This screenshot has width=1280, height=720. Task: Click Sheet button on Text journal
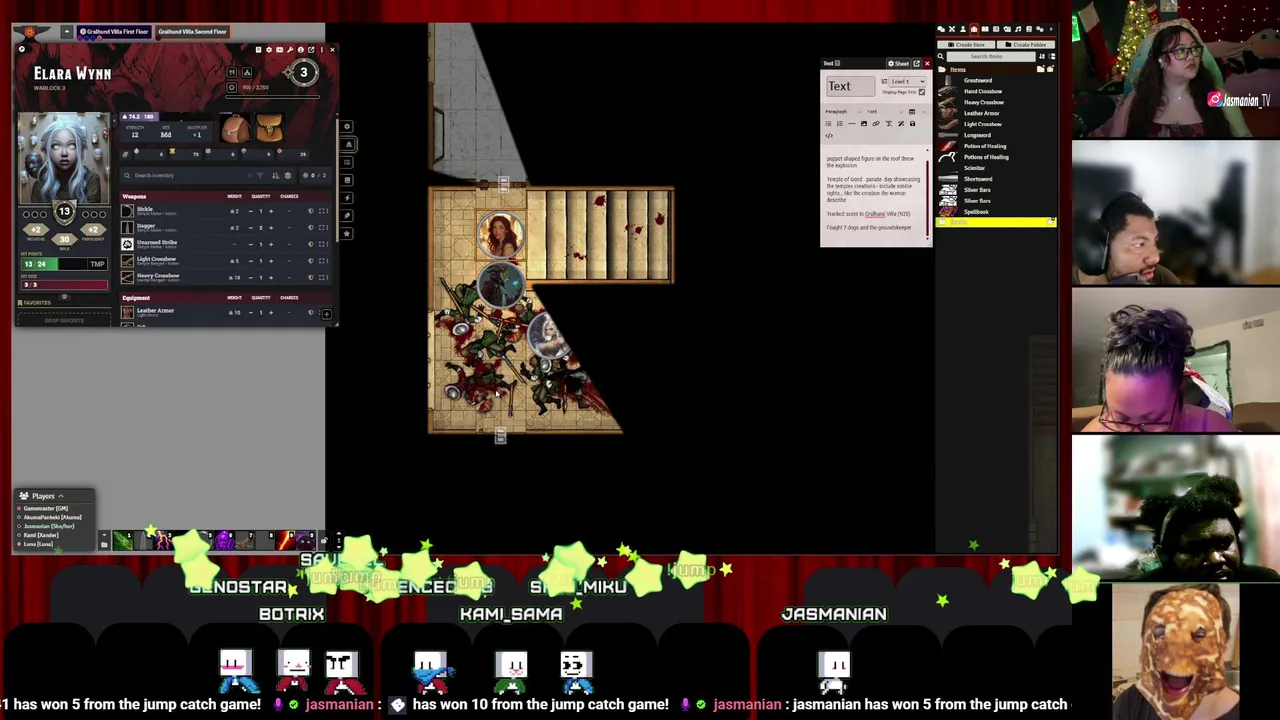click(899, 64)
